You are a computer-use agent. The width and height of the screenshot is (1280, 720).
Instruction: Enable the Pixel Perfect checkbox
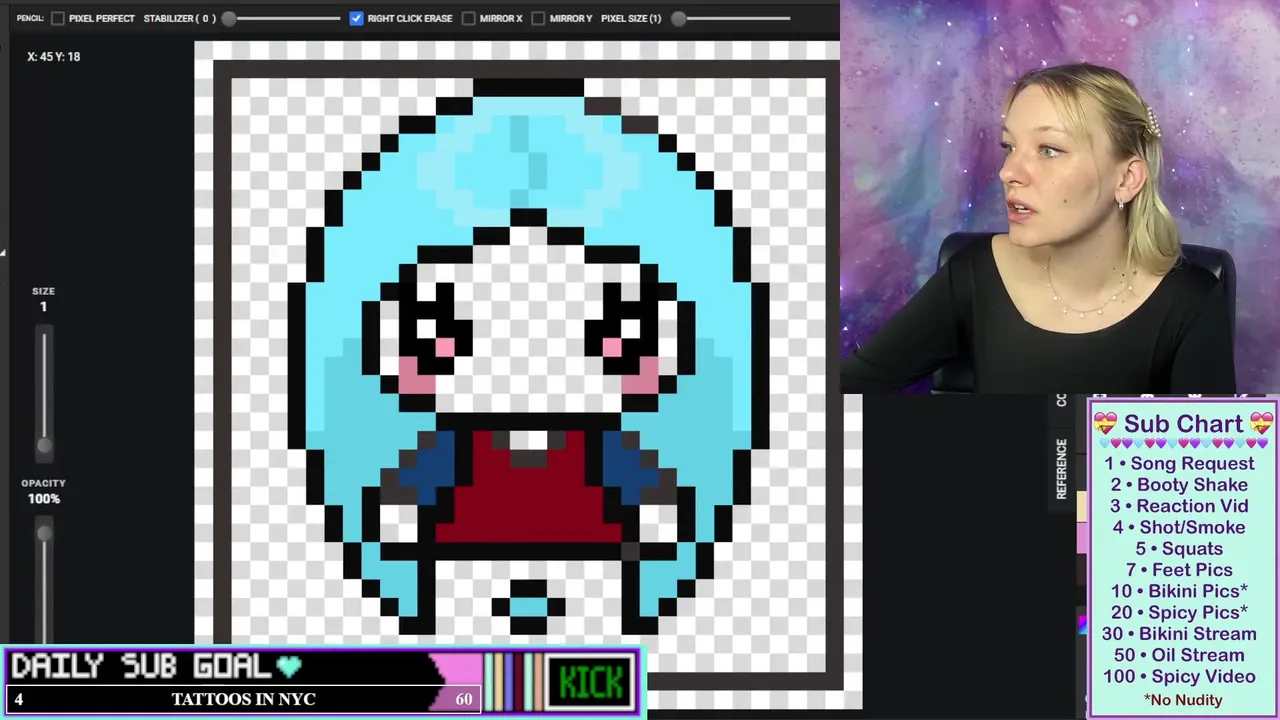pos(58,18)
